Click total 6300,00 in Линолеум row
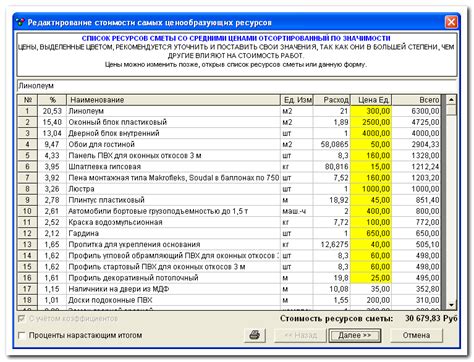Screen dimensions: 474x362 tap(416, 111)
